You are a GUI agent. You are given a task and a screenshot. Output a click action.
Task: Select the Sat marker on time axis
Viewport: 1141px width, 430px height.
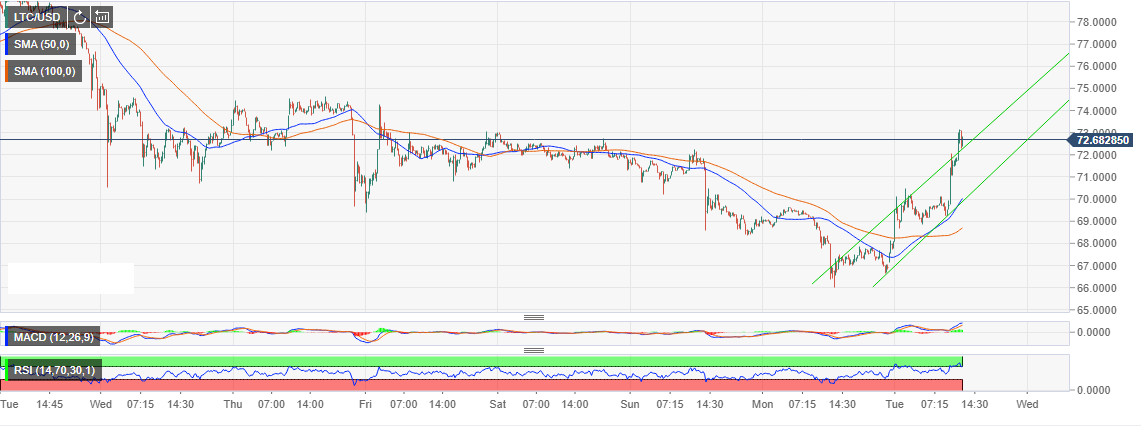497,404
